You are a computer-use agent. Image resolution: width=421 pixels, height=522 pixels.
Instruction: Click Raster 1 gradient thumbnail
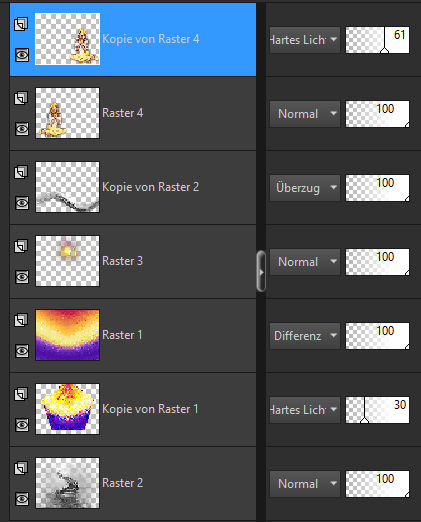(x=67, y=335)
